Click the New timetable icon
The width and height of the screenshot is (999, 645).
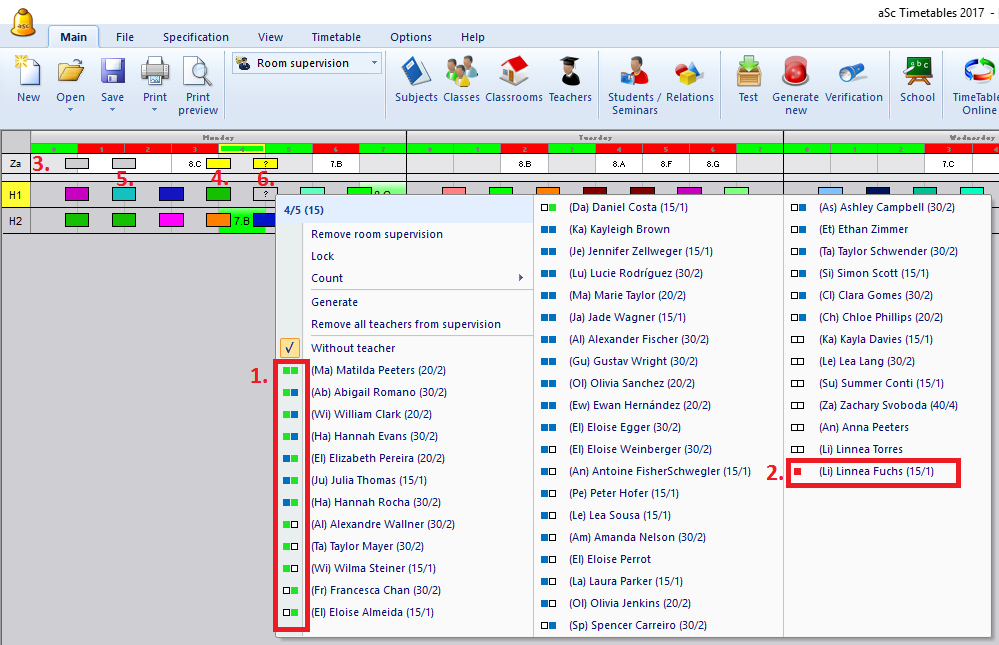pos(28,79)
